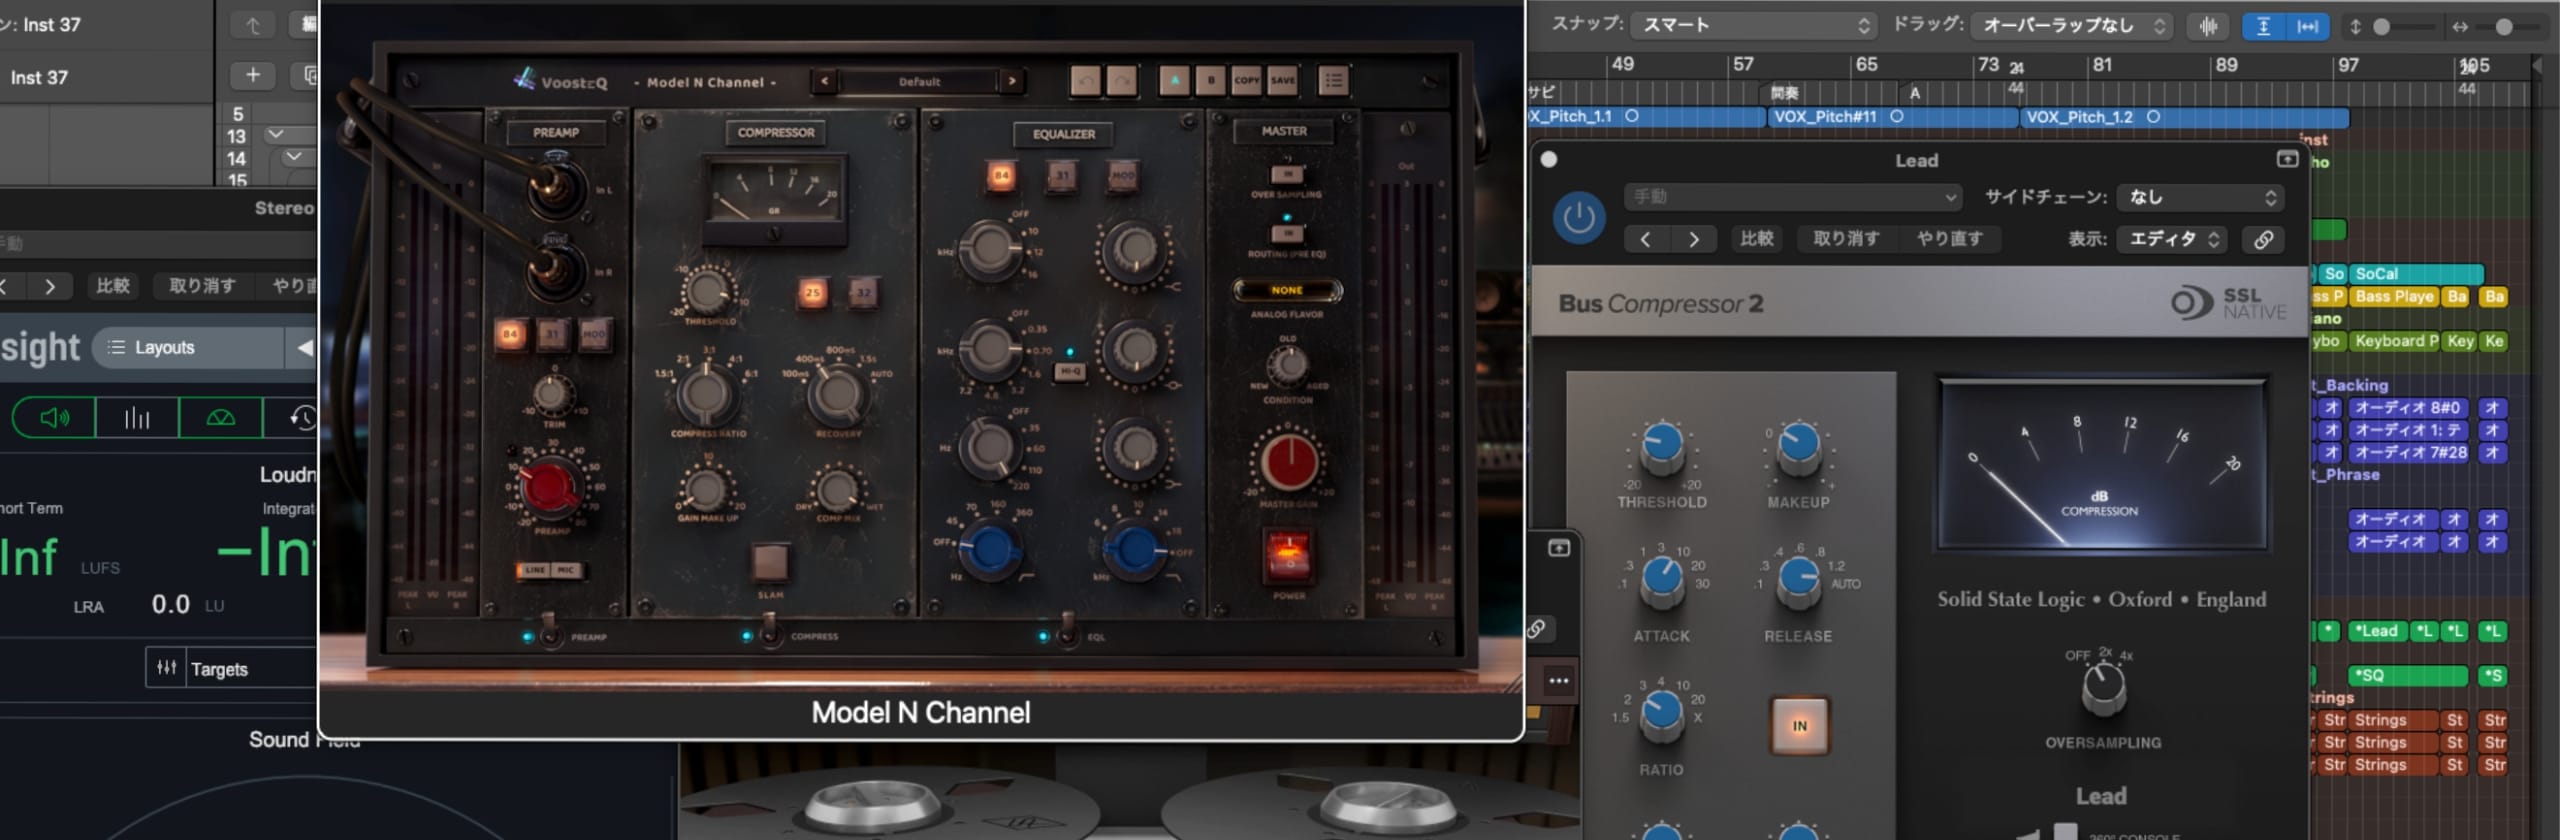This screenshot has width=2560, height=840.
Task: Click the waveform zoom icon in Logic toolbar
Action: pyautogui.click(x=2208, y=27)
